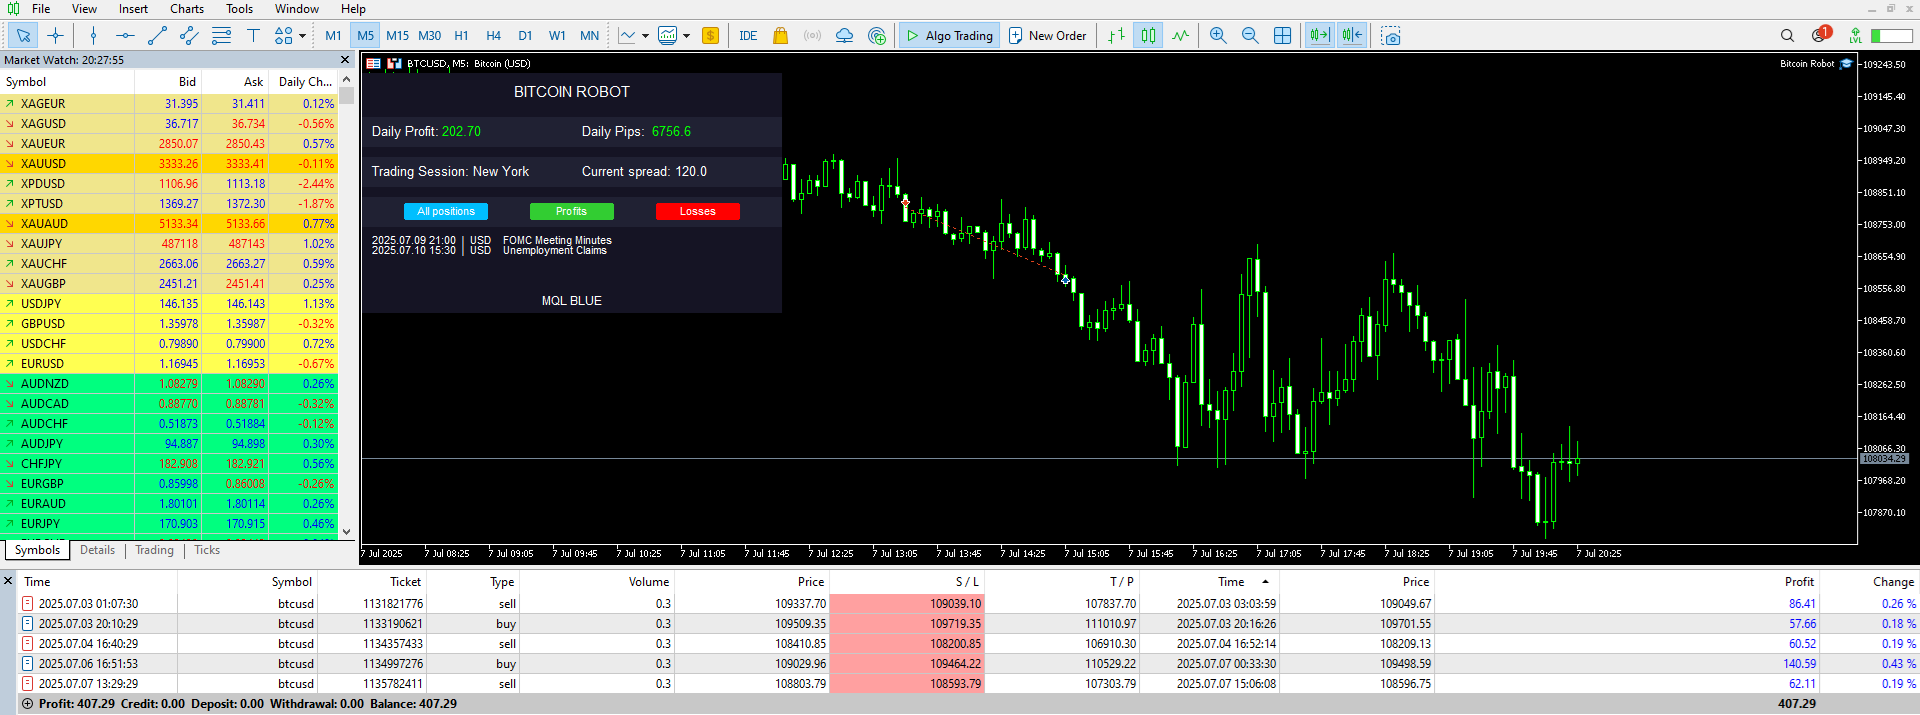This screenshot has width=1920, height=715.
Task: Switch chart to H1 timeframe
Action: (x=461, y=36)
